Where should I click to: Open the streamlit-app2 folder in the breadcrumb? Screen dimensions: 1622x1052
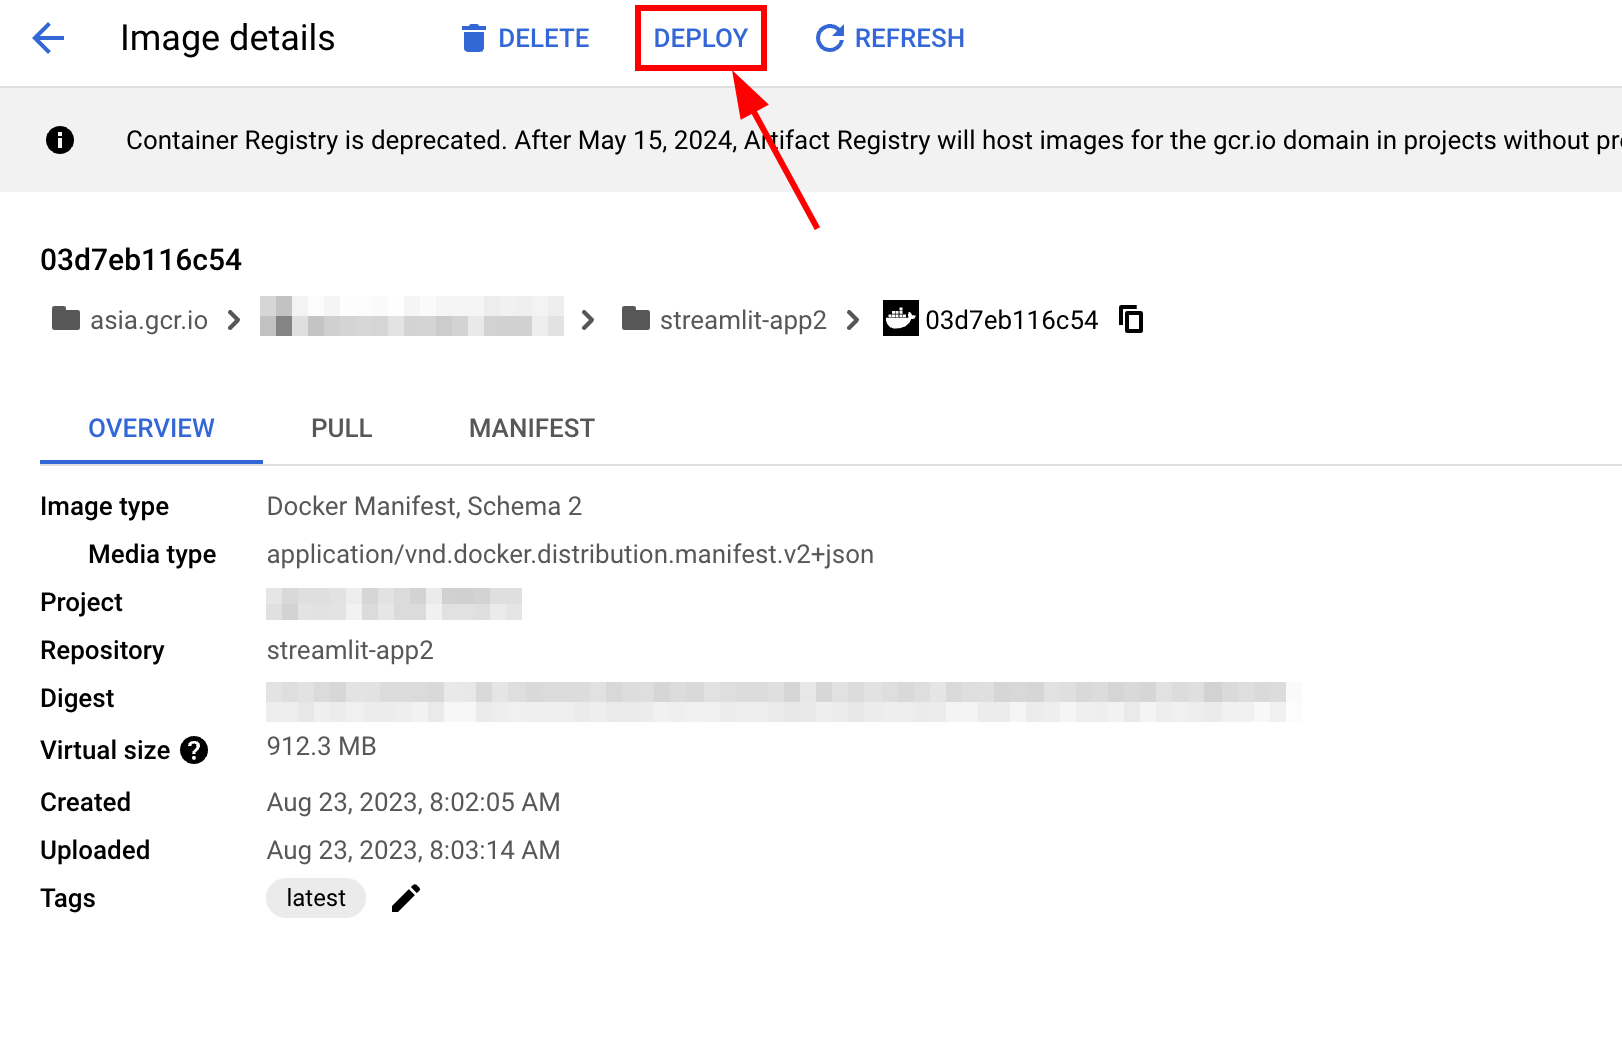[724, 320]
